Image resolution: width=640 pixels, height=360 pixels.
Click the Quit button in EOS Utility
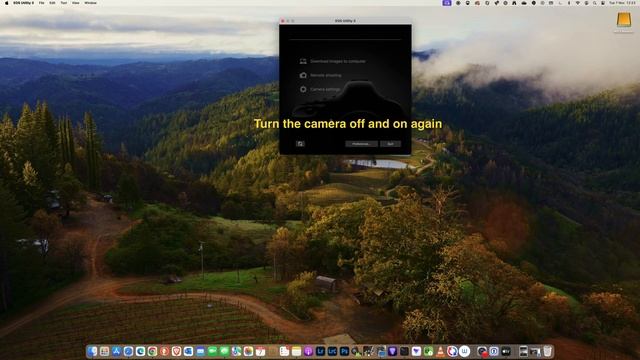[390, 144]
